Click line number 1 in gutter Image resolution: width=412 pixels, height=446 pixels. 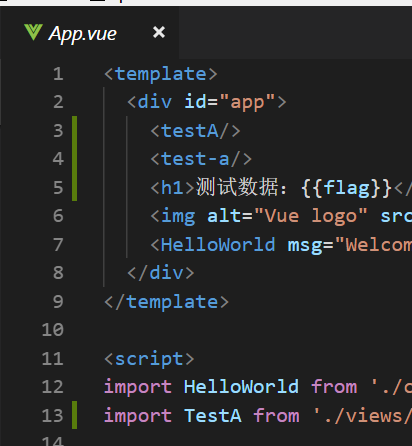(58, 74)
